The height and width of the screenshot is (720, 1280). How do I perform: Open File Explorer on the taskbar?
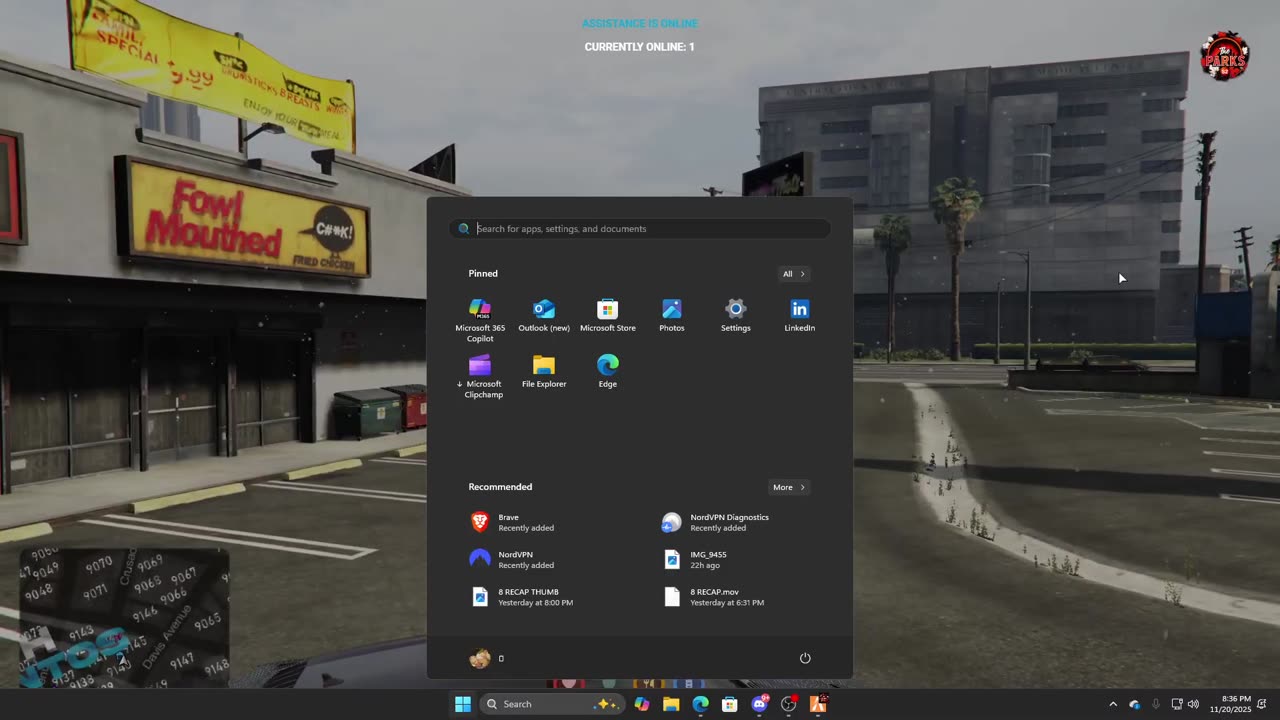click(671, 704)
